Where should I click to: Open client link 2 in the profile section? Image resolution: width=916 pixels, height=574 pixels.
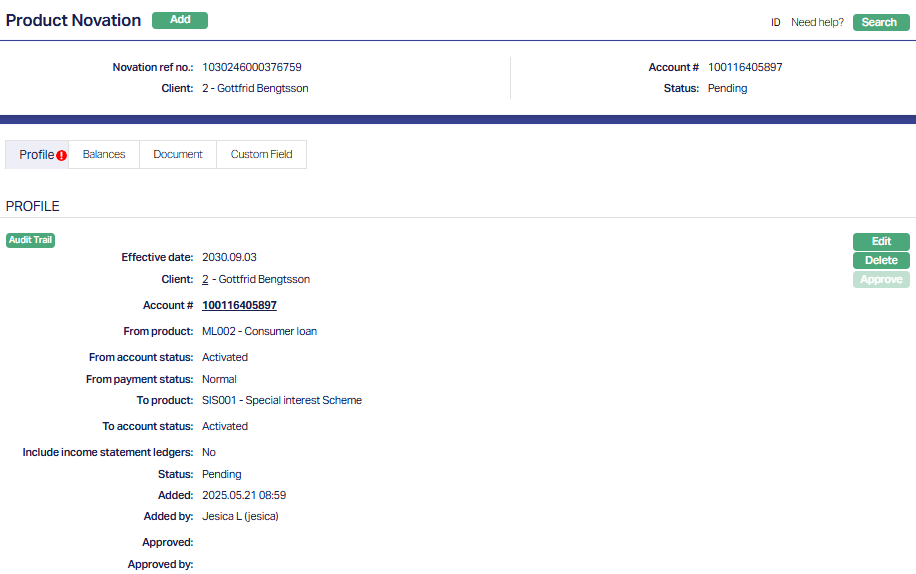(205, 279)
